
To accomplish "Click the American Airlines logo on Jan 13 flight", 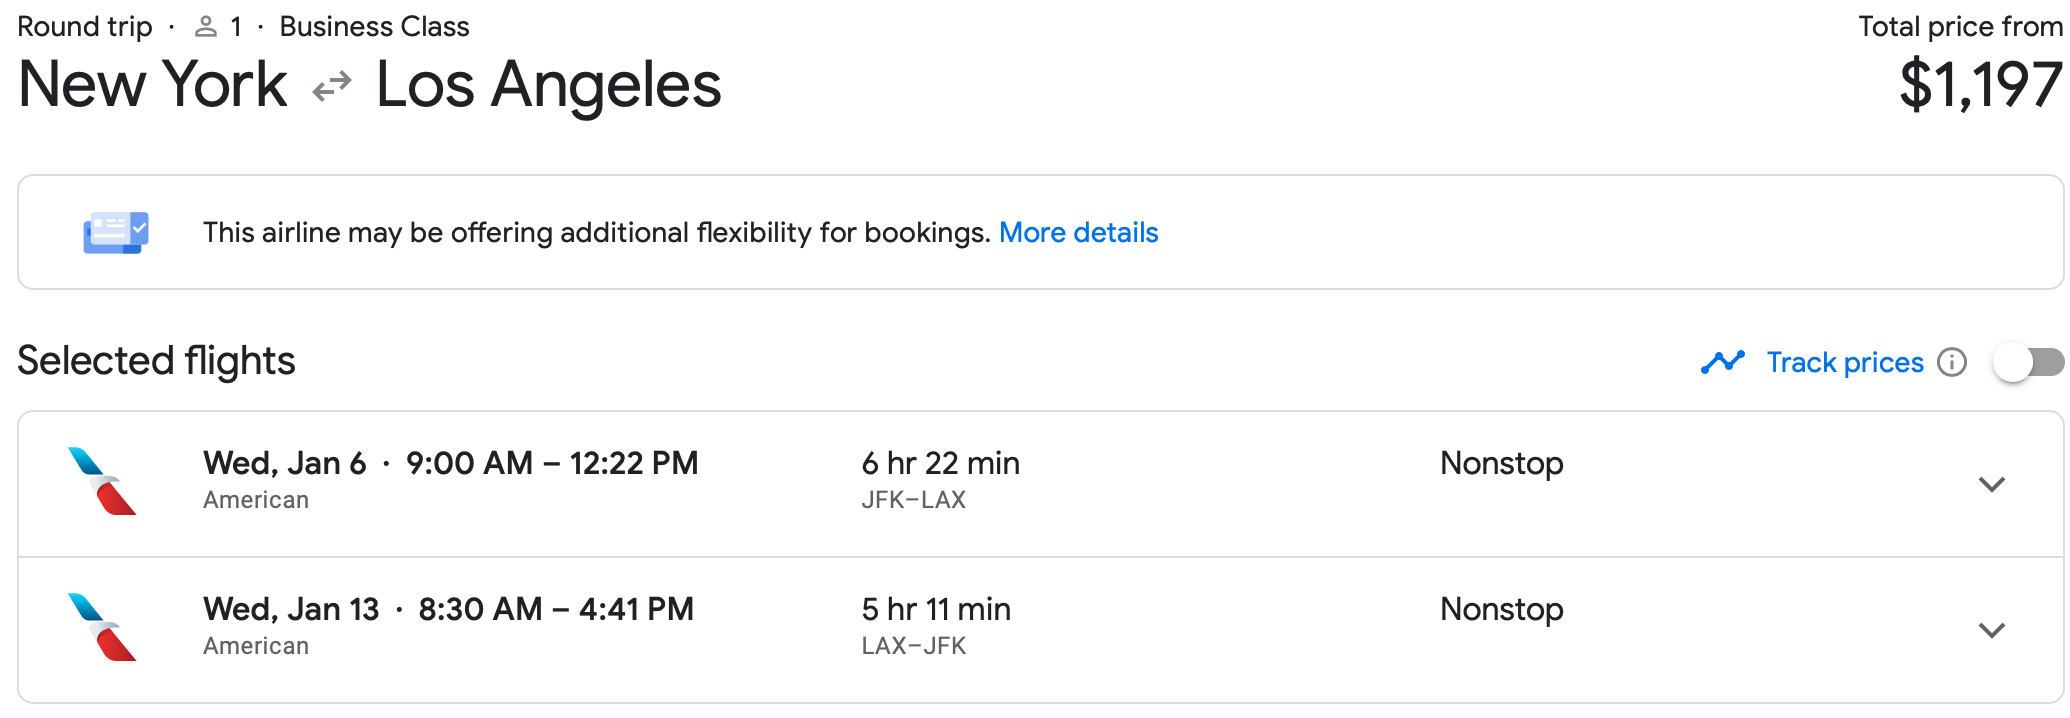I will pyautogui.click(x=103, y=628).
